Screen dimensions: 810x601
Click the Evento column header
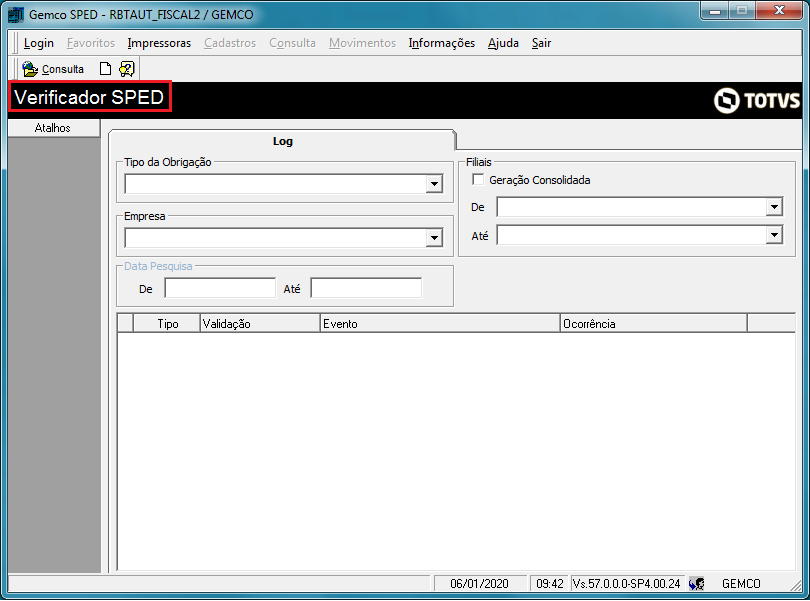[x=440, y=323]
